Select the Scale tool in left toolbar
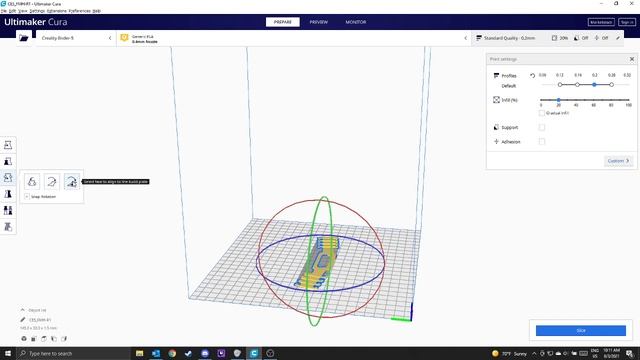The height and width of the screenshot is (360, 640). [x=8, y=161]
